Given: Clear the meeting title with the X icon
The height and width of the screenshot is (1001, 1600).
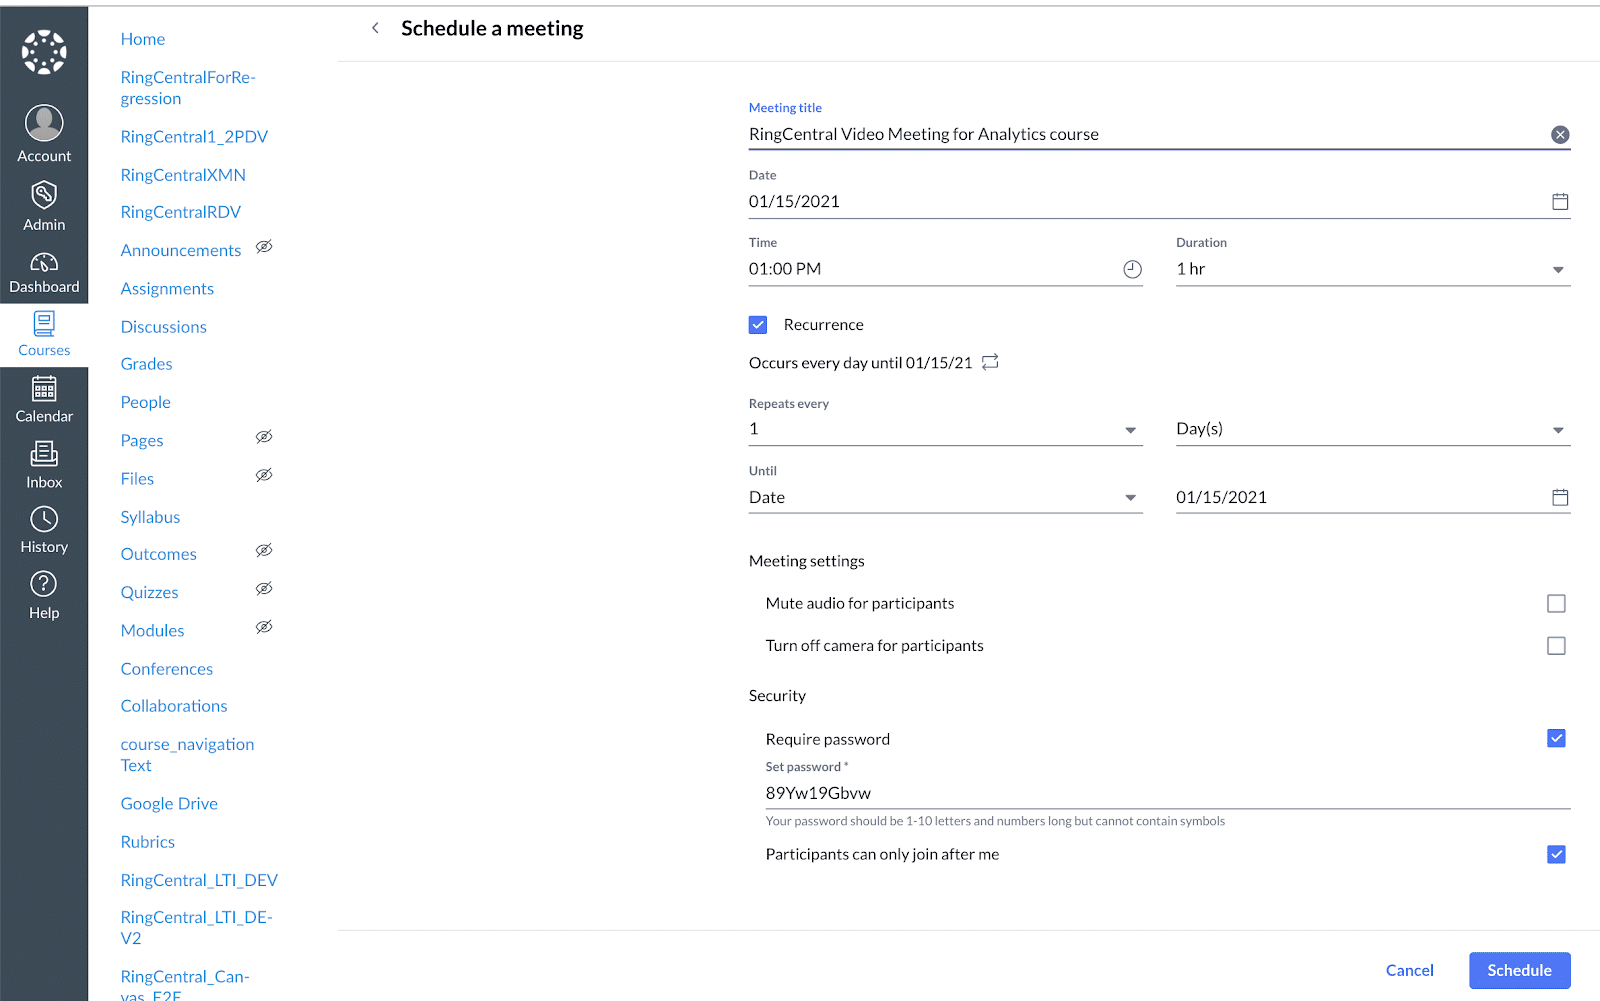Looking at the screenshot, I should tap(1559, 135).
